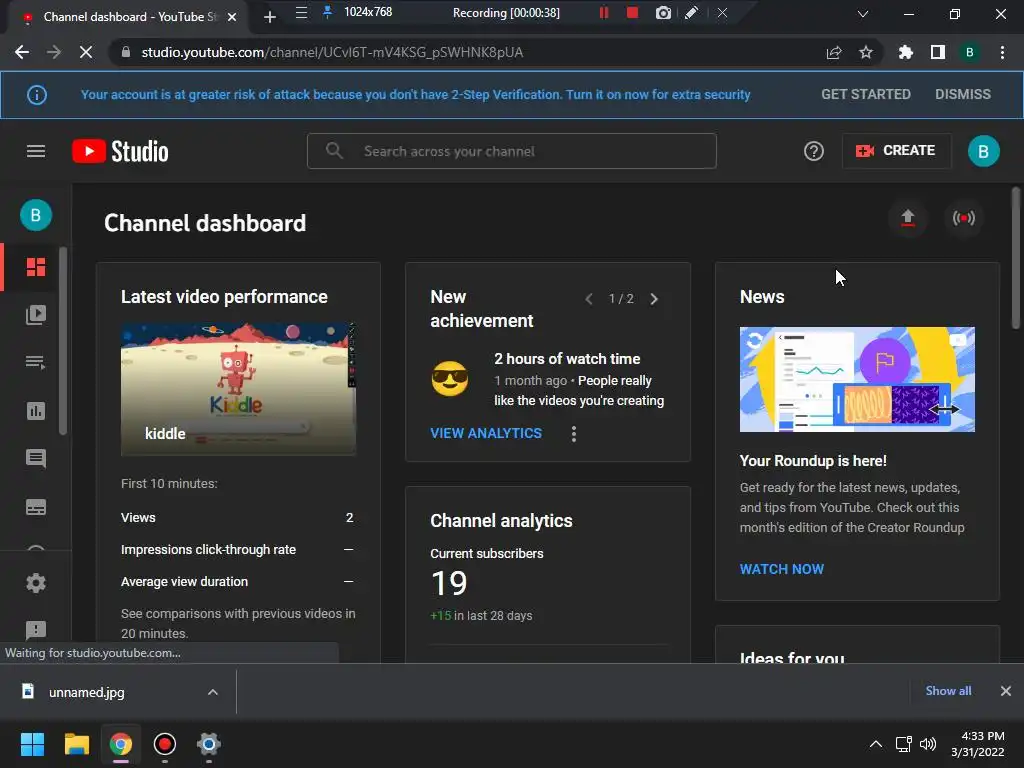Screen dimensions: 1024x768
Task: Stop the screen recording
Action: 632,12
